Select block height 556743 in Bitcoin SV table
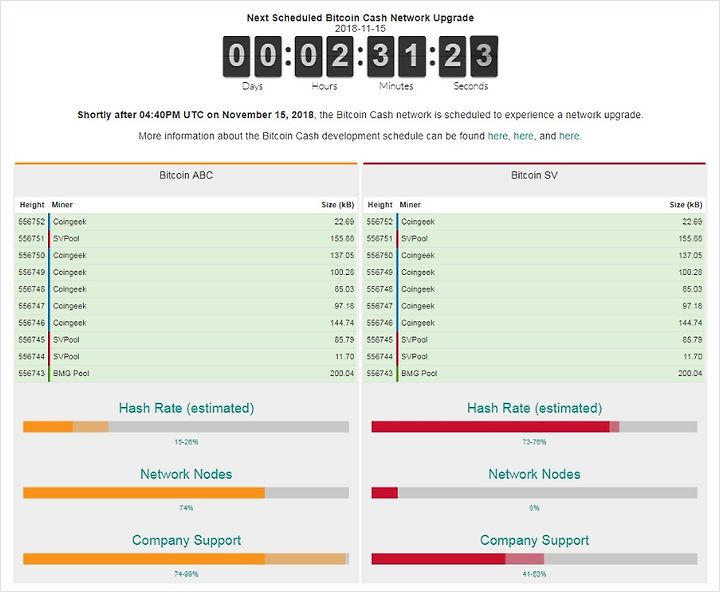This screenshot has width=720, height=592. [x=380, y=373]
